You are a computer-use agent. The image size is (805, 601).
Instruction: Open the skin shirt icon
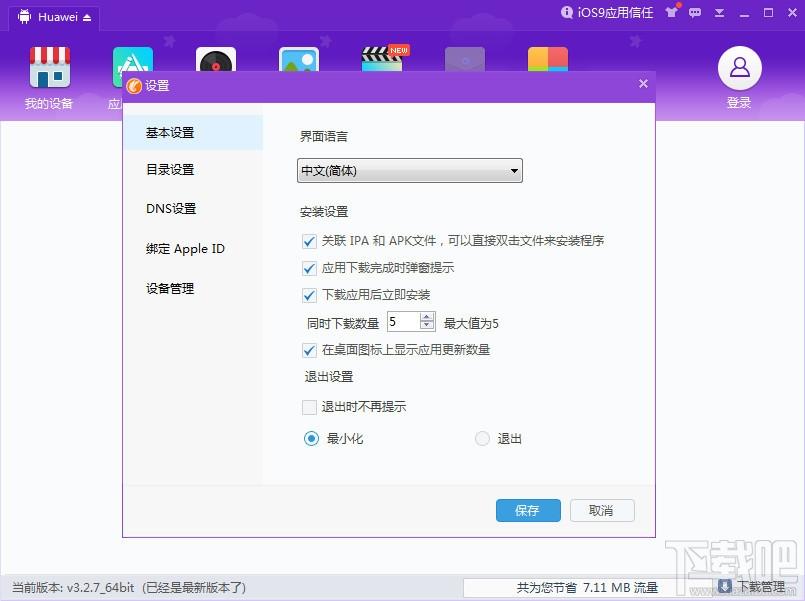tap(672, 11)
